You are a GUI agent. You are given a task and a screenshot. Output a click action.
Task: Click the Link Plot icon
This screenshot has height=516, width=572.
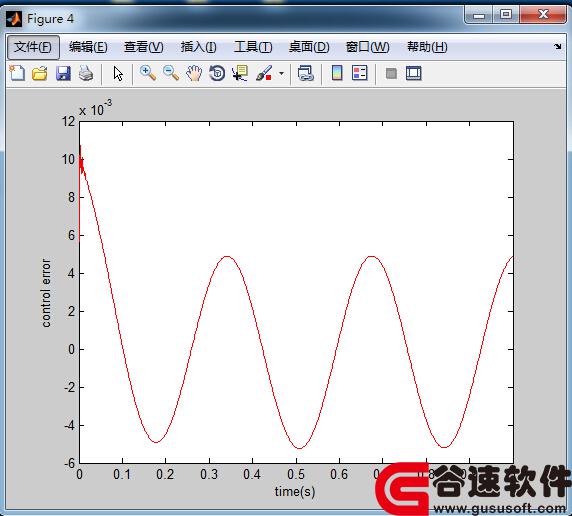pyautogui.click(x=305, y=73)
